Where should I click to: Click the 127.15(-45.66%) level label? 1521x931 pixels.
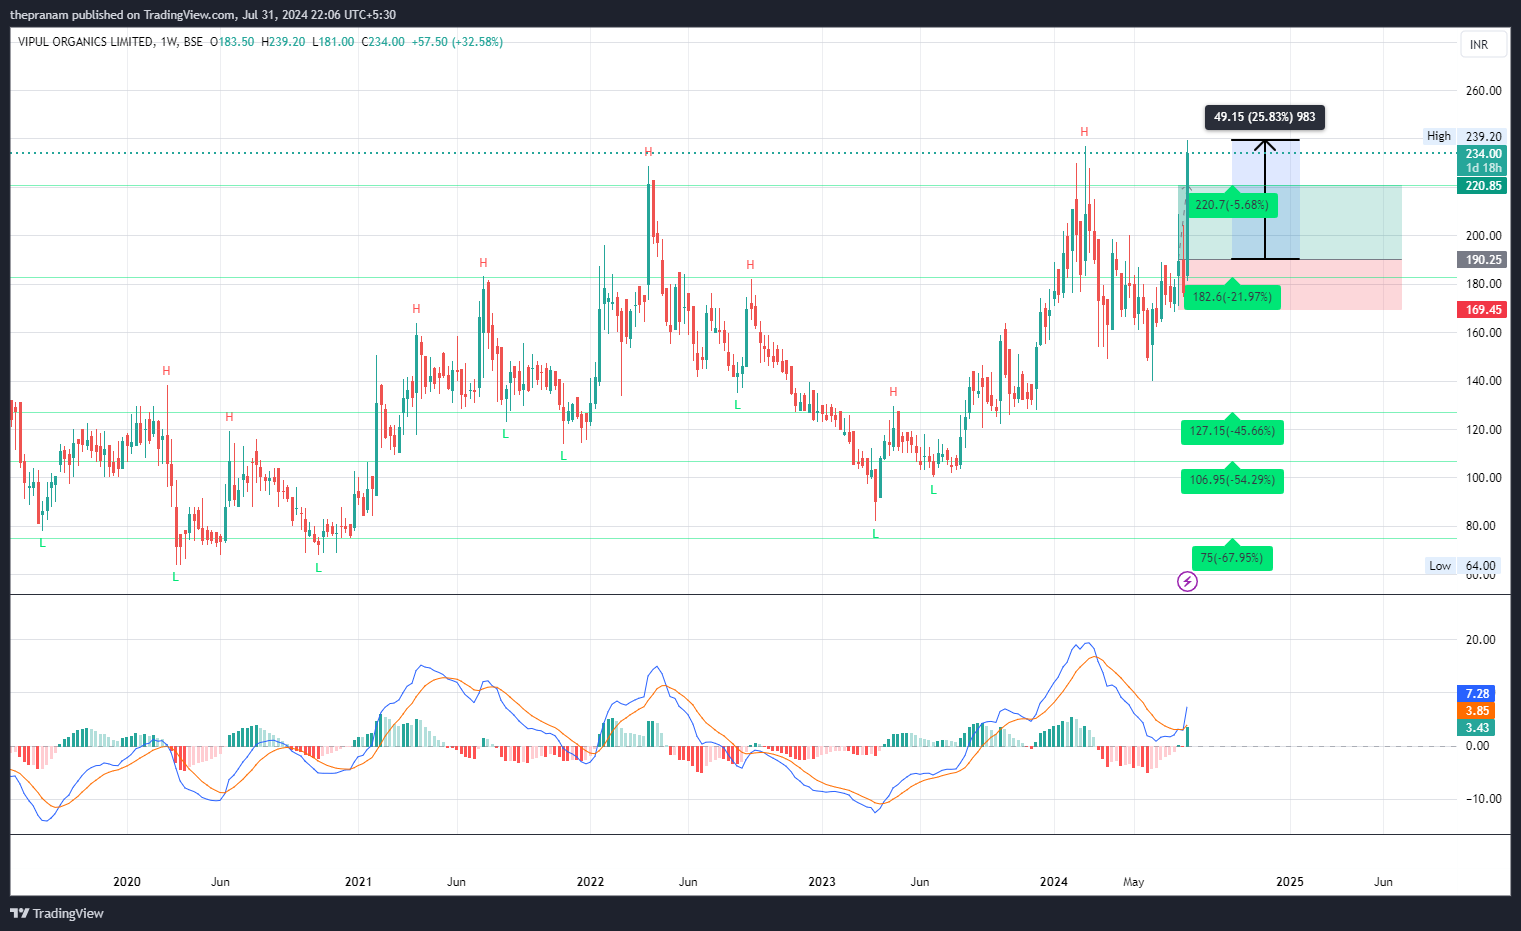pyautogui.click(x=1232, y=431)
